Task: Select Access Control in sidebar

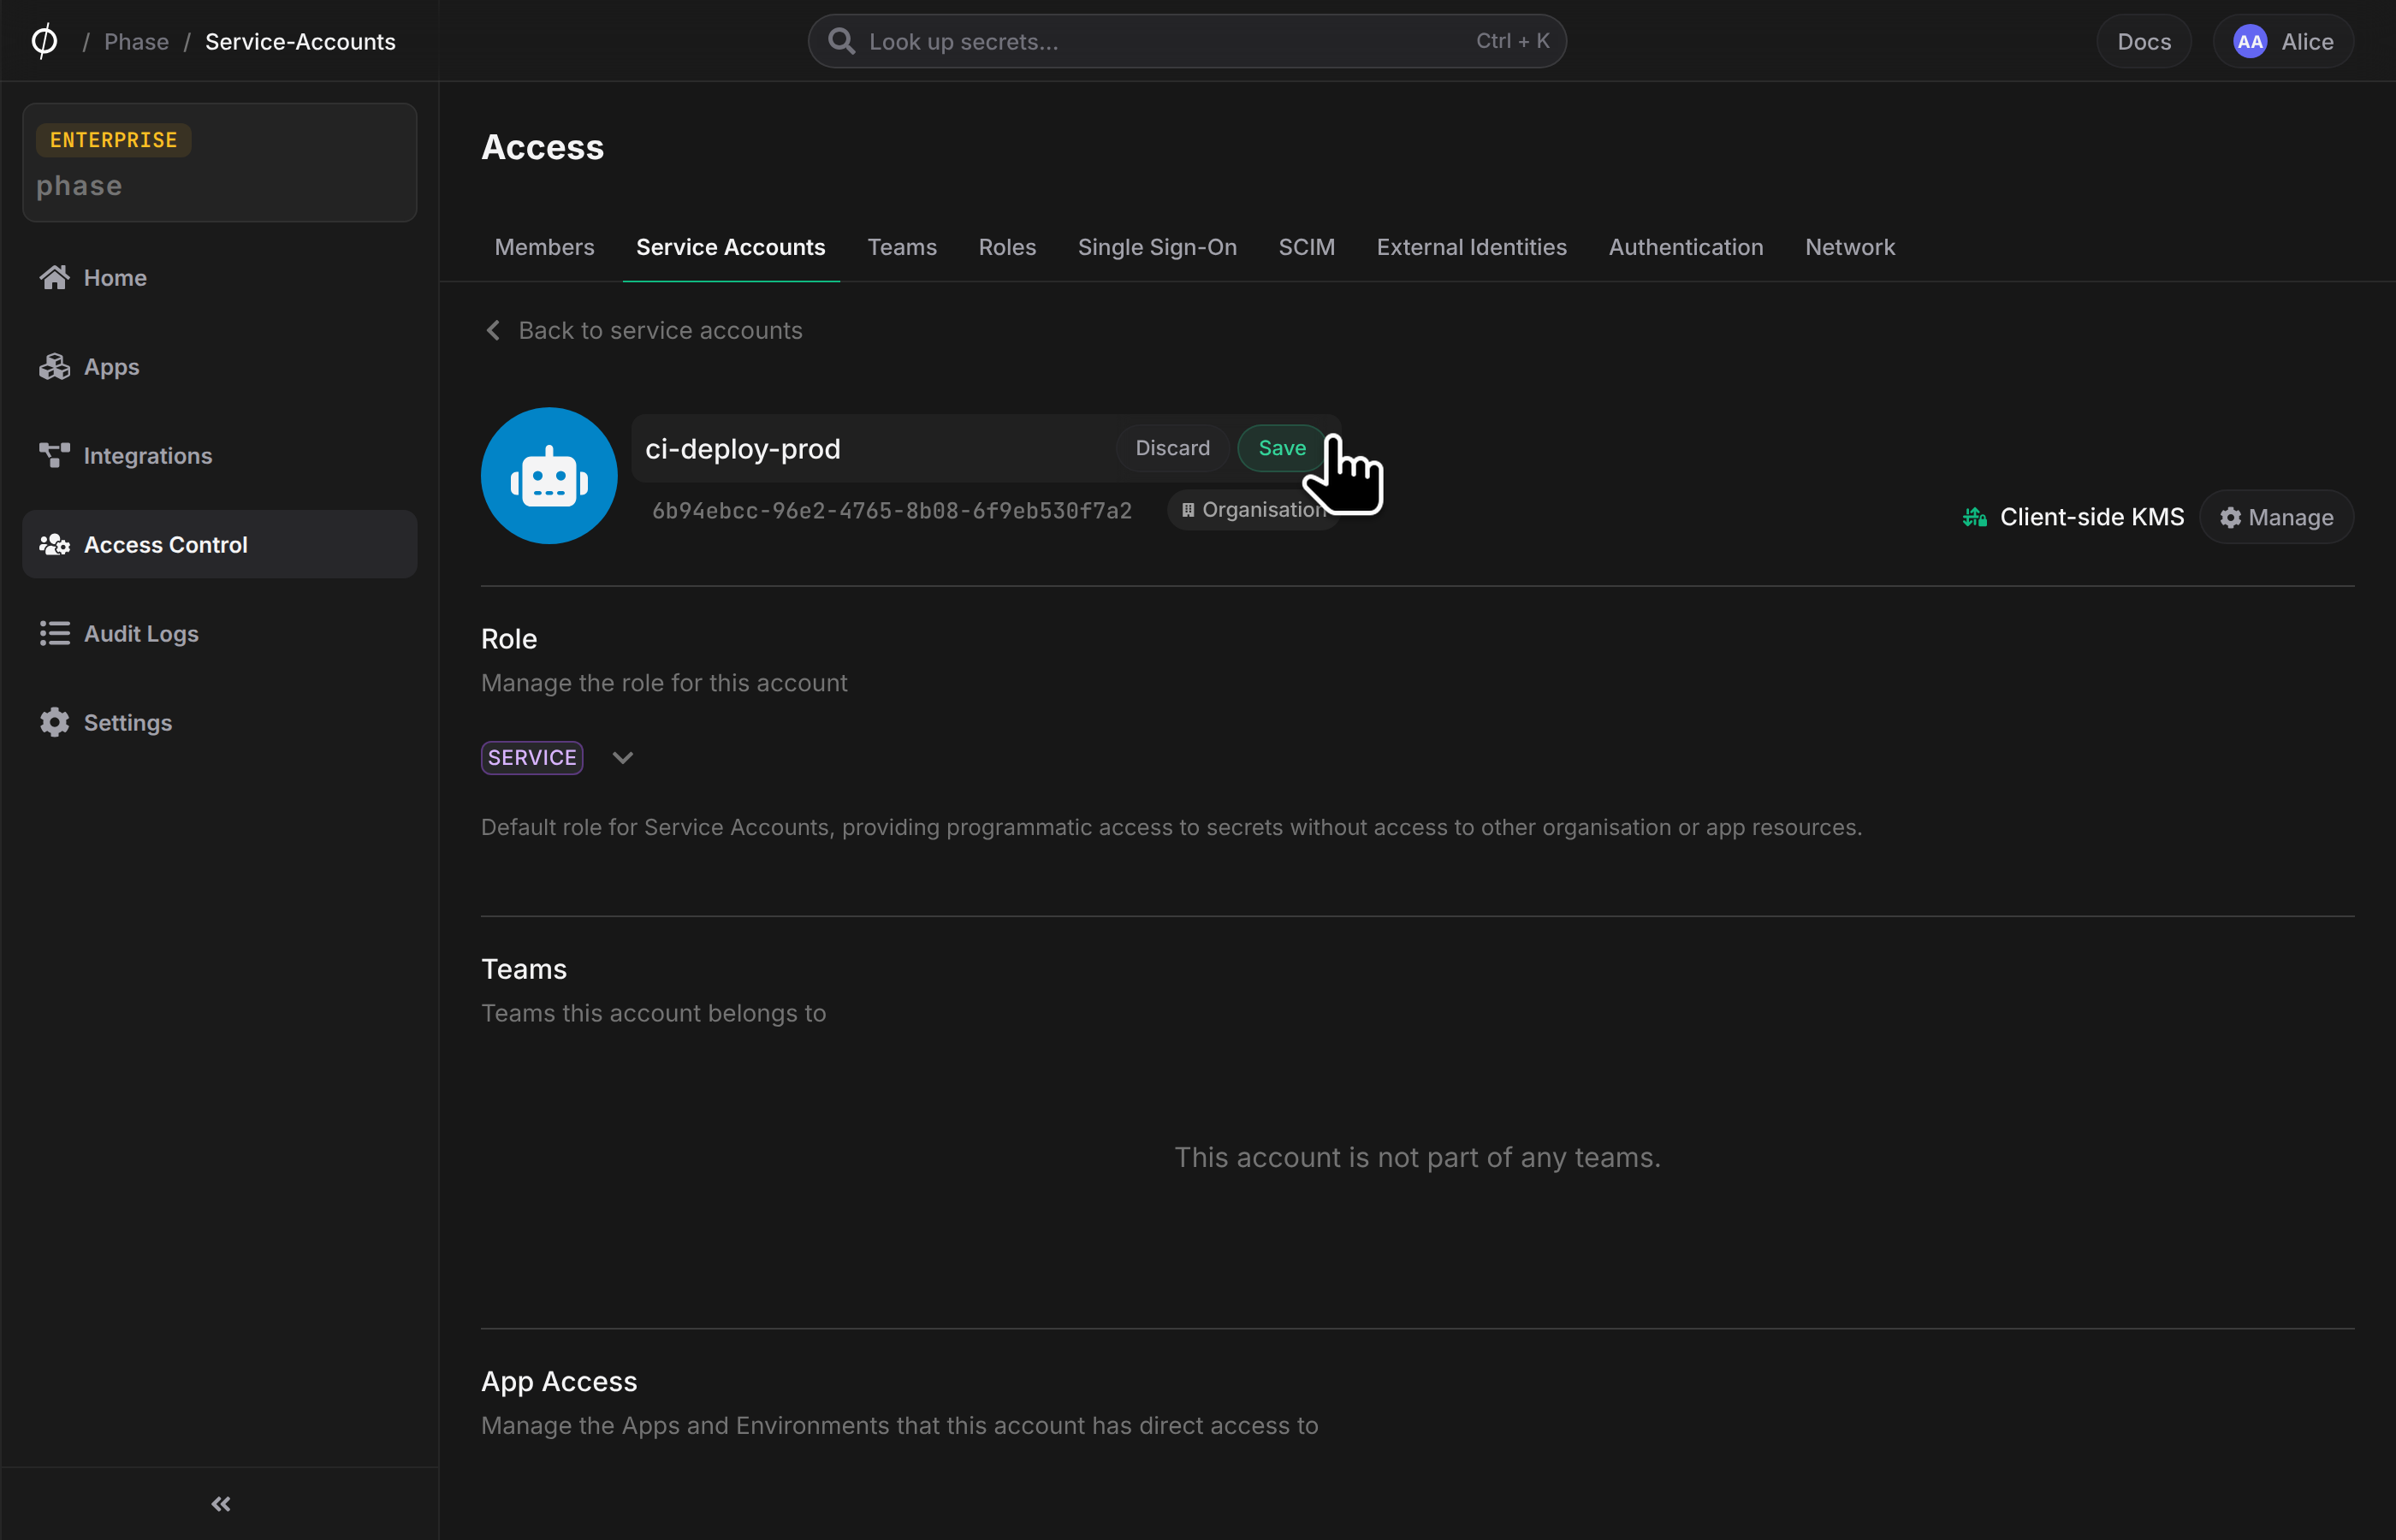Action: click(x=219, y=544)
